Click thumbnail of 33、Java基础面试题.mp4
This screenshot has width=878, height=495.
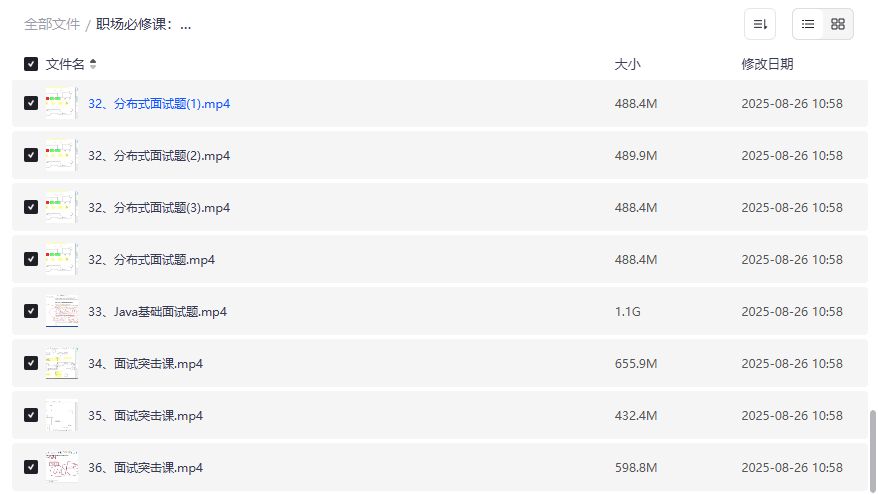pos(61,311)
